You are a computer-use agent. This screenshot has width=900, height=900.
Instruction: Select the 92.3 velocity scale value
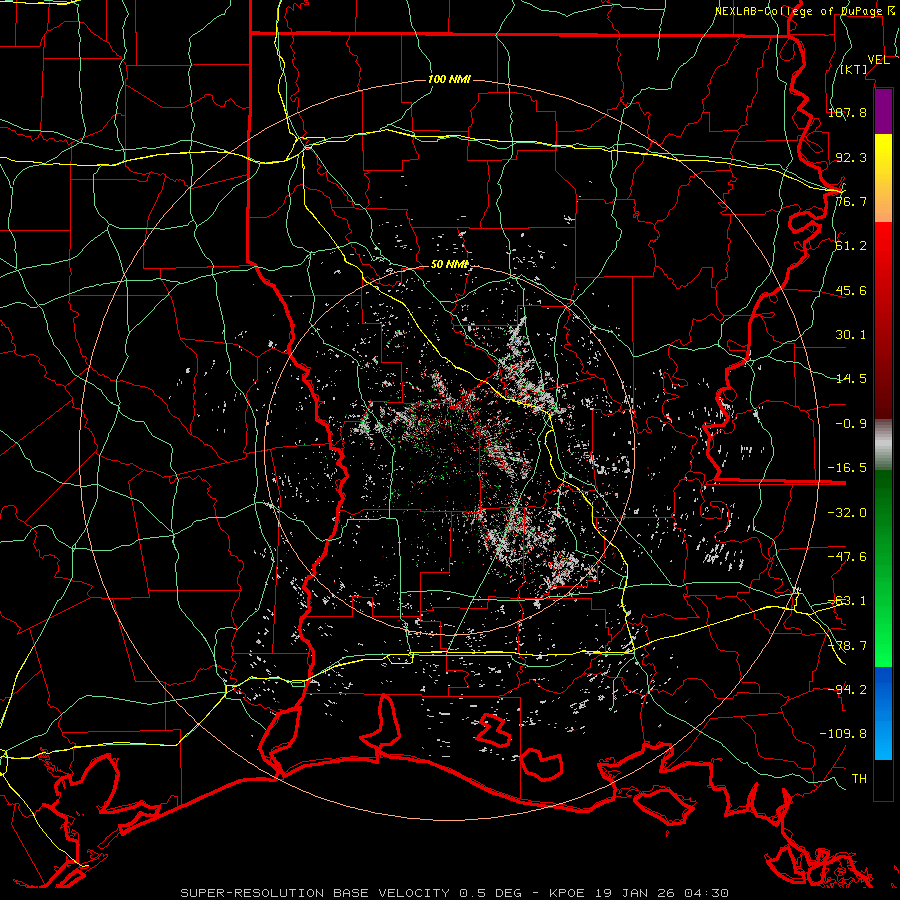[x=851, y=157]
